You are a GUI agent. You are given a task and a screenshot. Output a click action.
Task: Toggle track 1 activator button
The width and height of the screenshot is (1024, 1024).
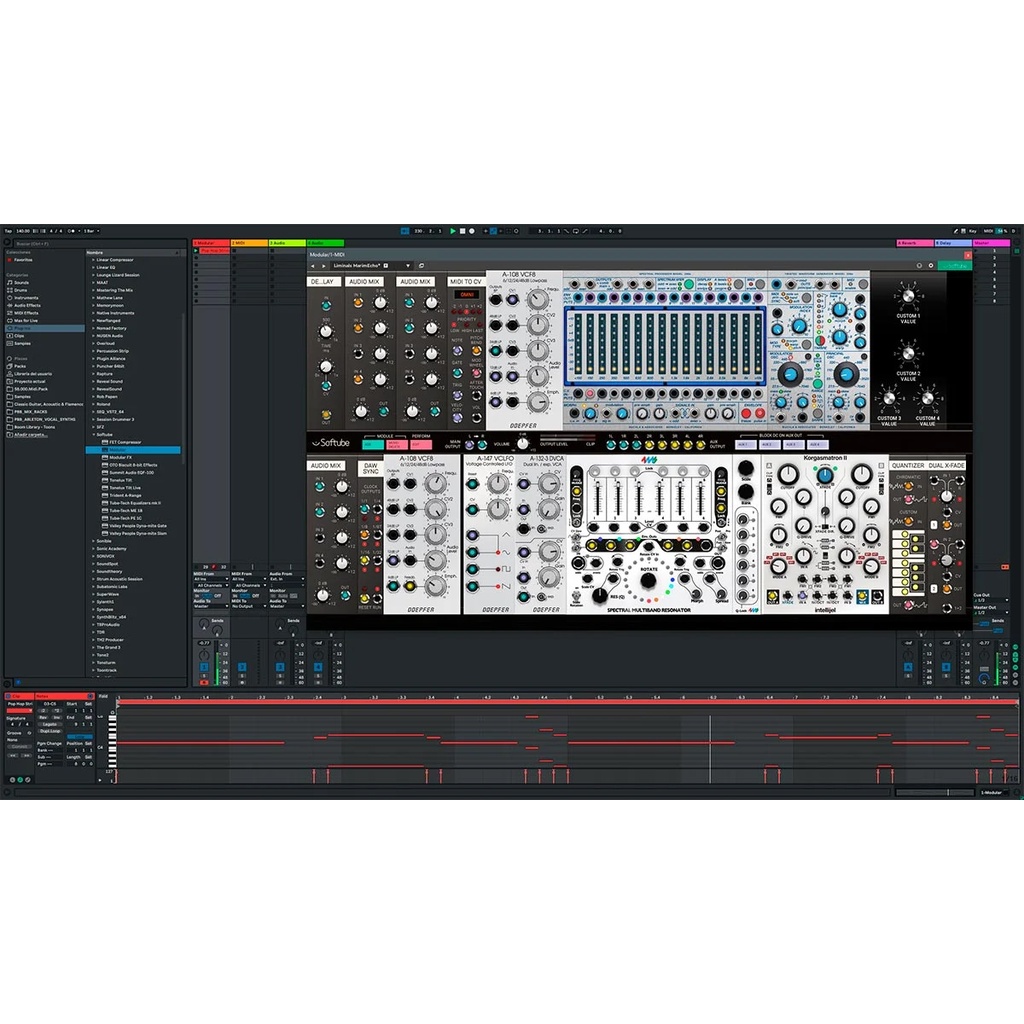tap(204, 667)
